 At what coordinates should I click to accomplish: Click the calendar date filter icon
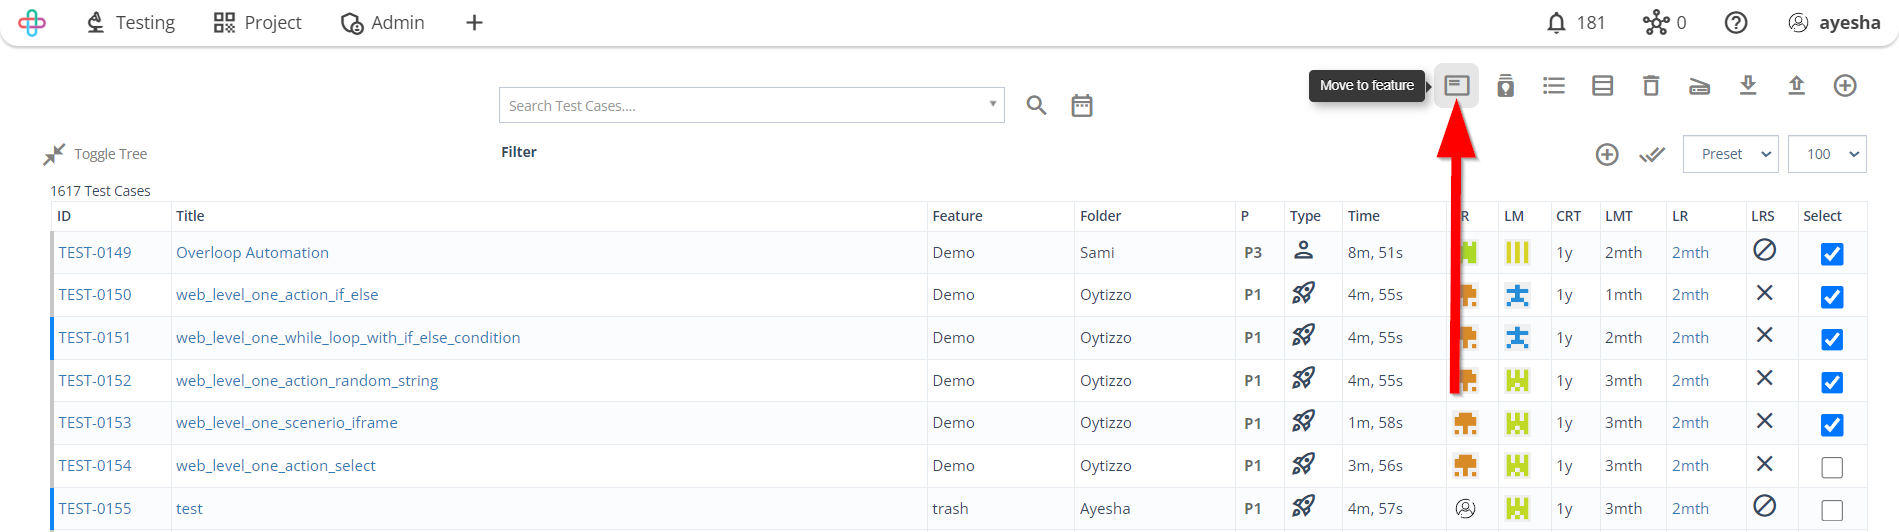tap(1082, 106)
